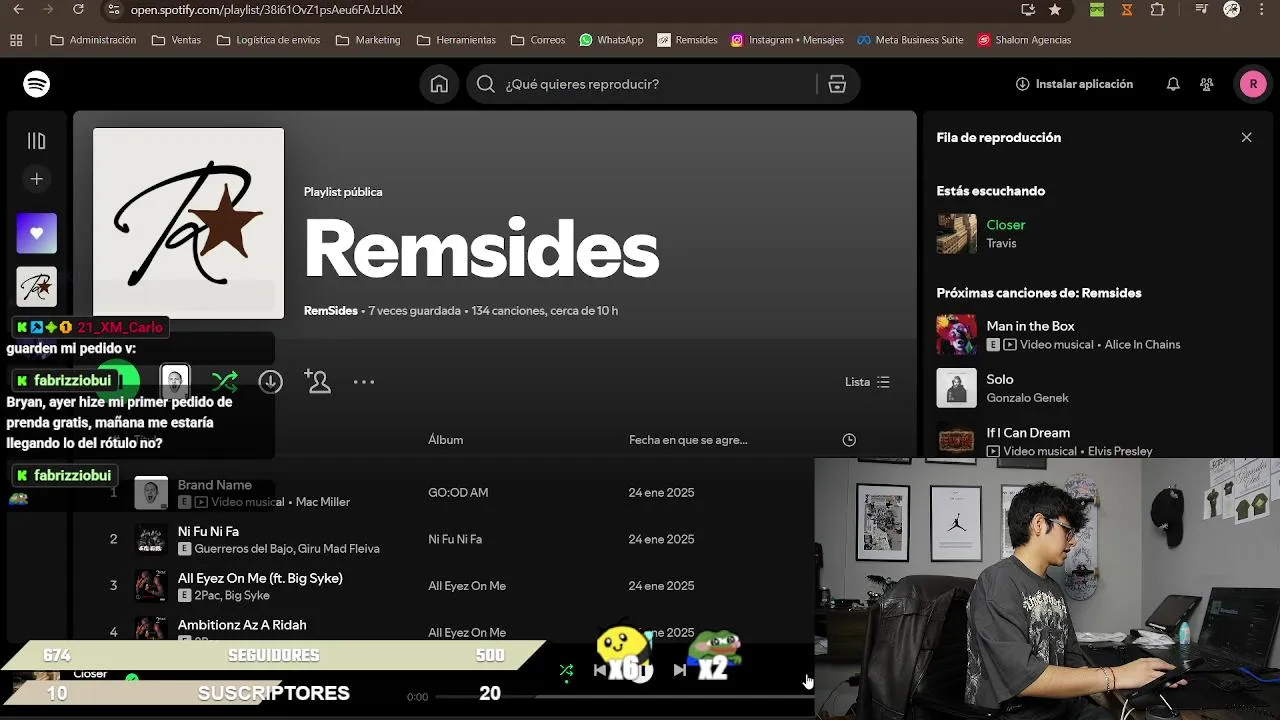
Task: Click Instalar aplicación
Action: tap(1074, 84)
